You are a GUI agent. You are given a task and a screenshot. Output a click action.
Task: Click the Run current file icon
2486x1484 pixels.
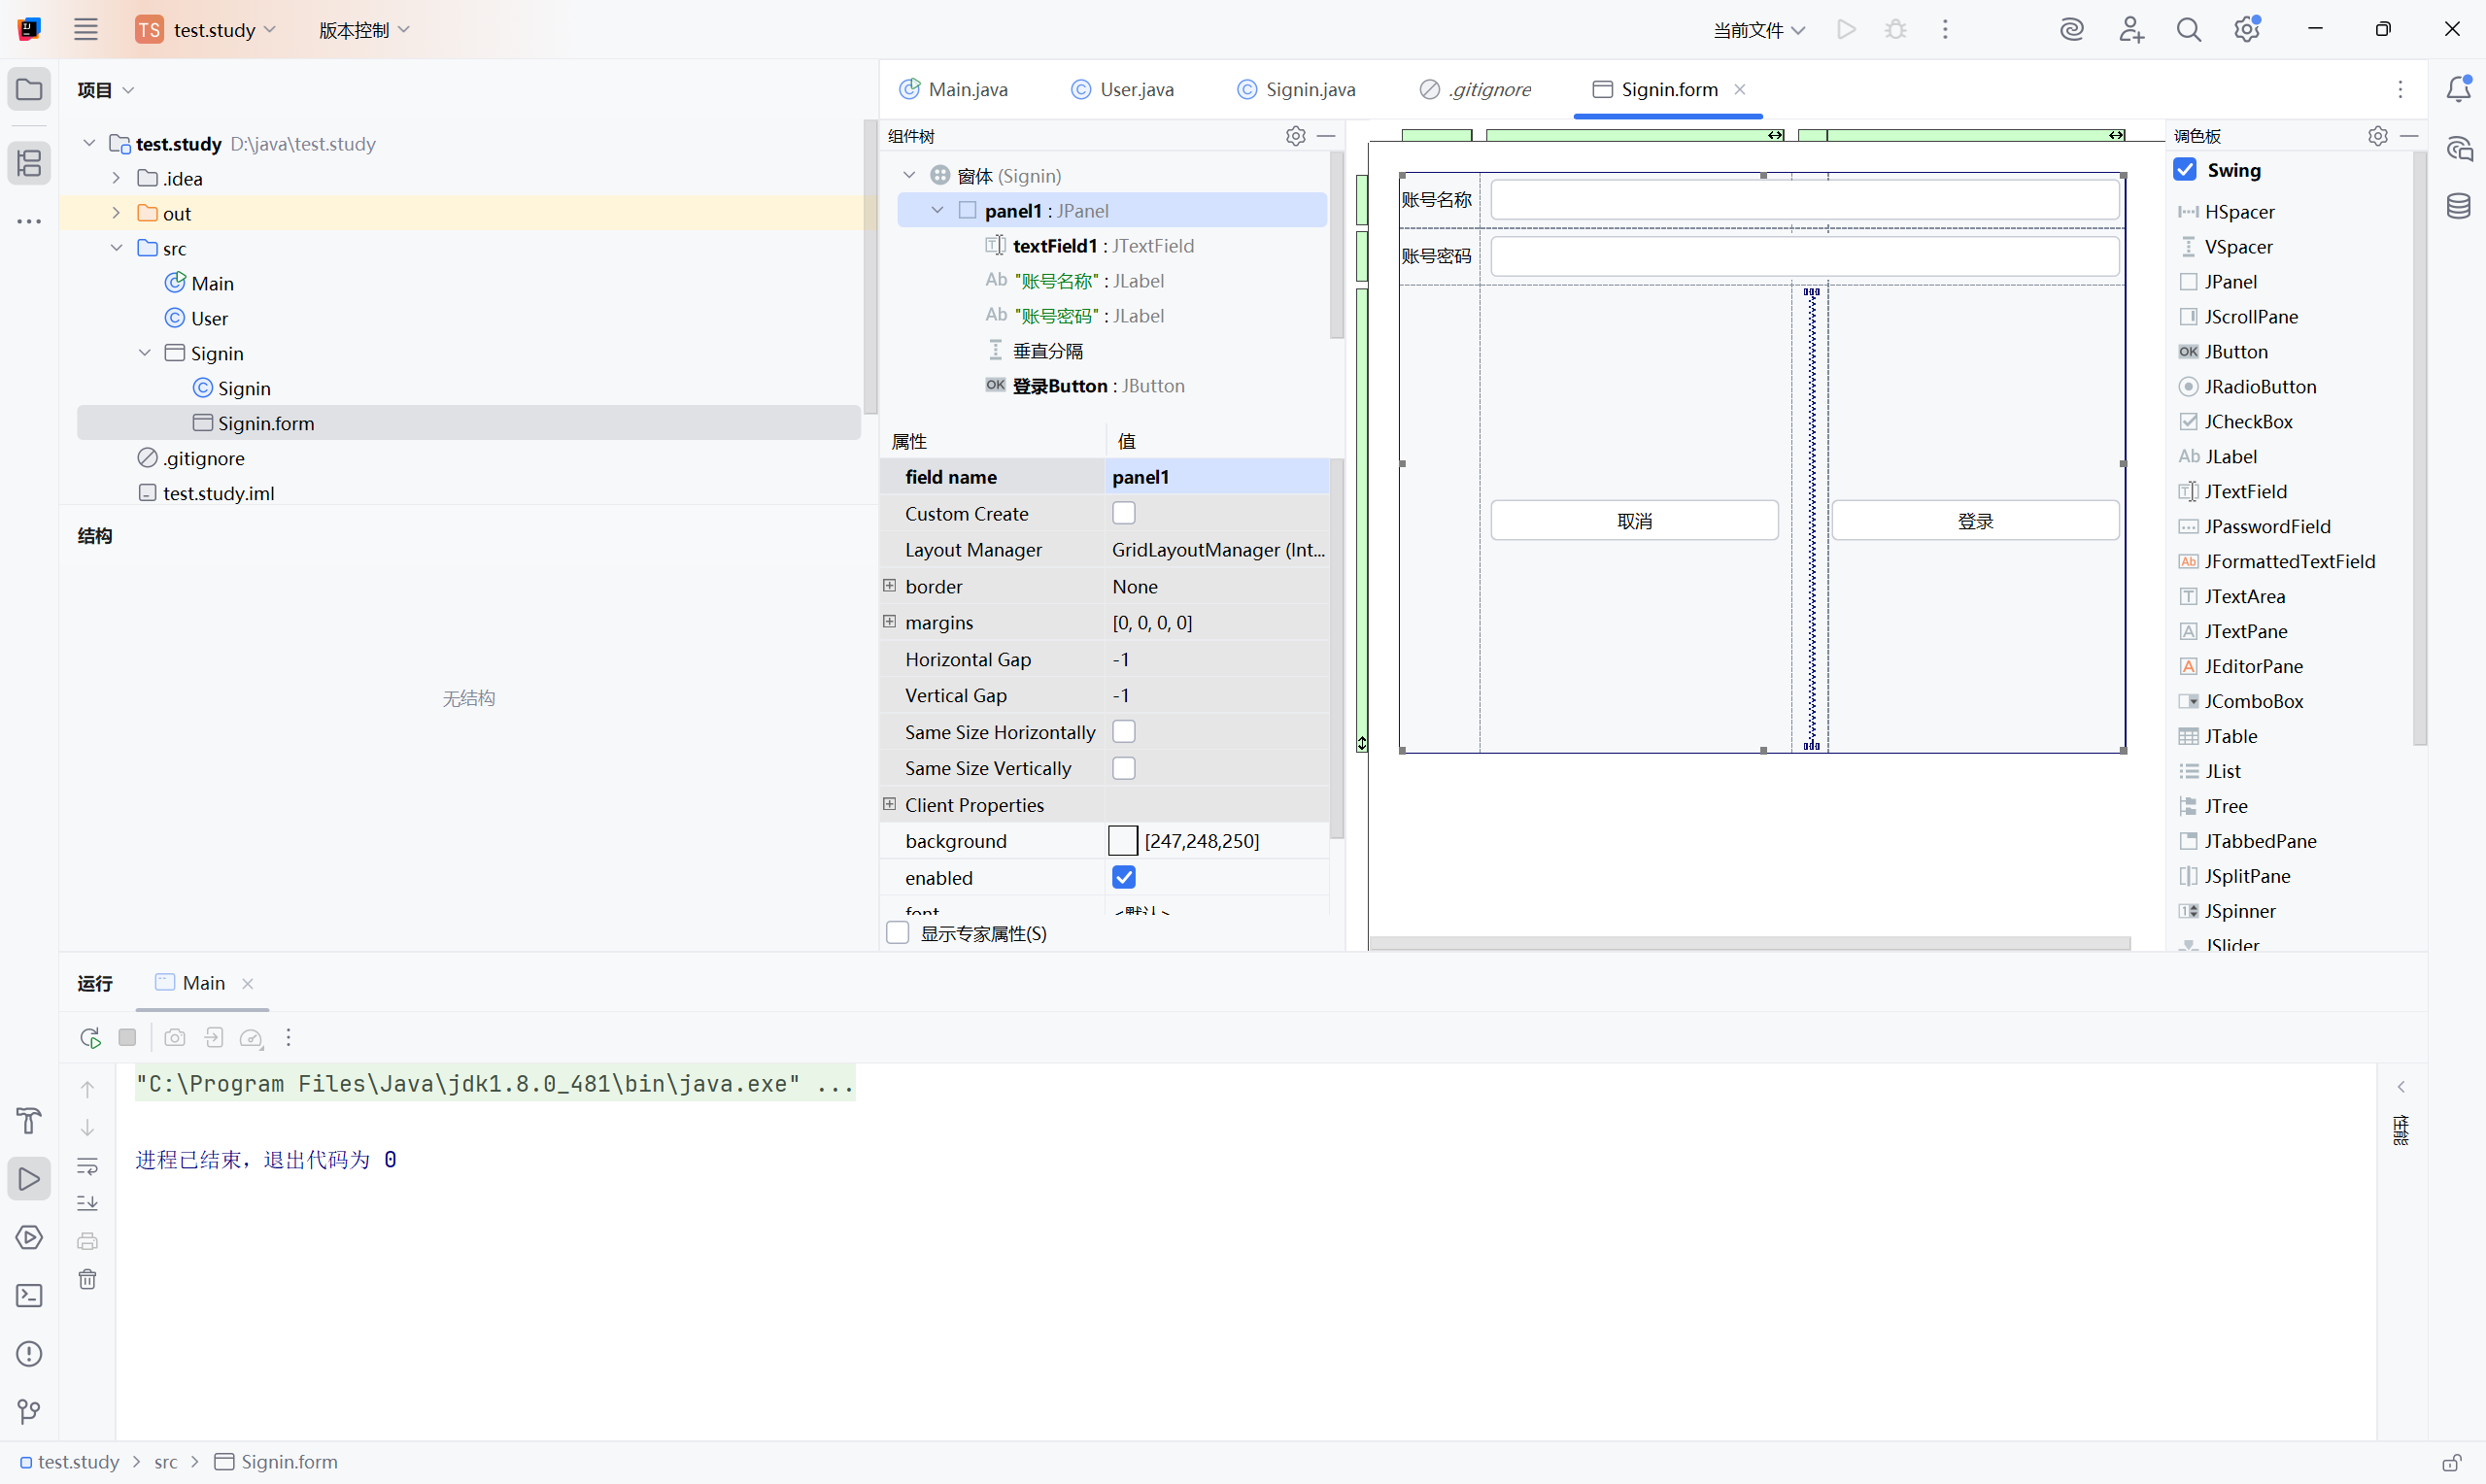[x=1846, y=29]
